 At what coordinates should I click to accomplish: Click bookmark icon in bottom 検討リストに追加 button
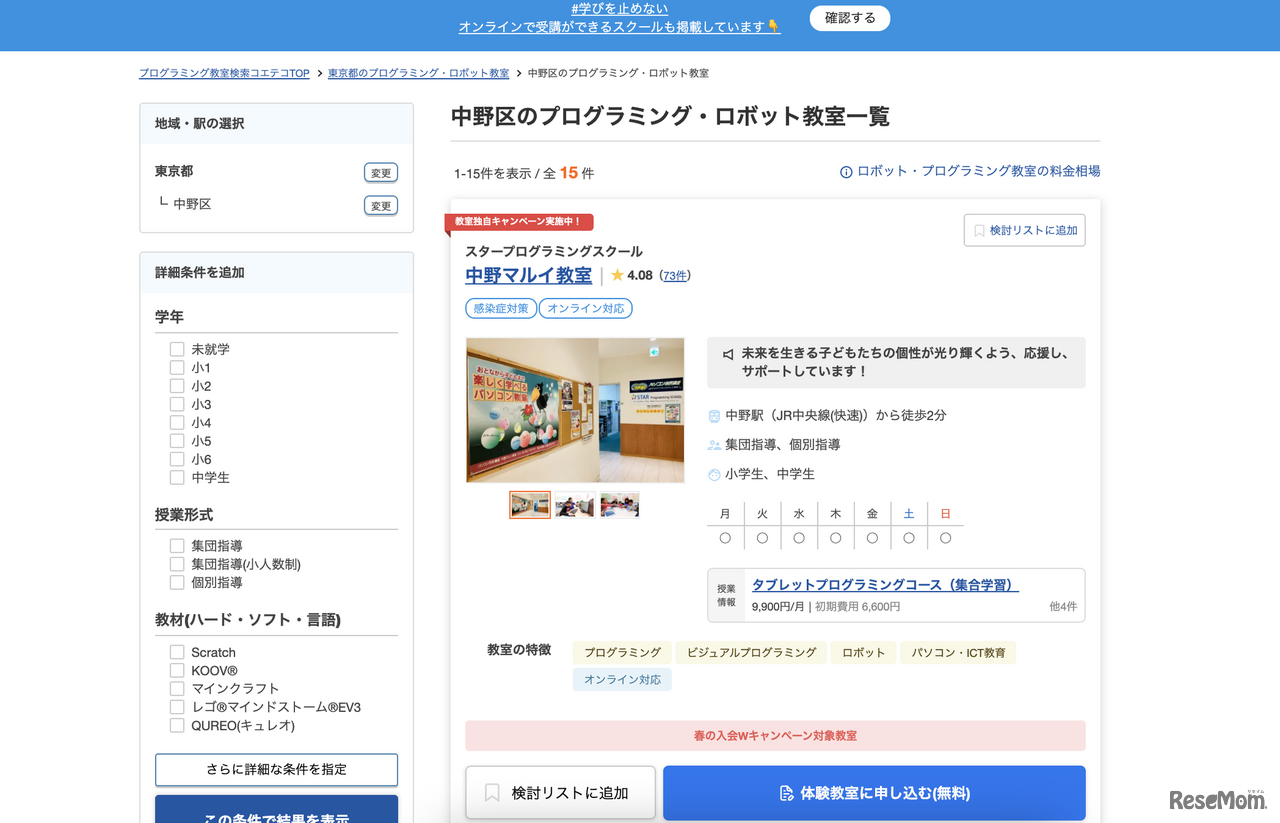point(492,793)
